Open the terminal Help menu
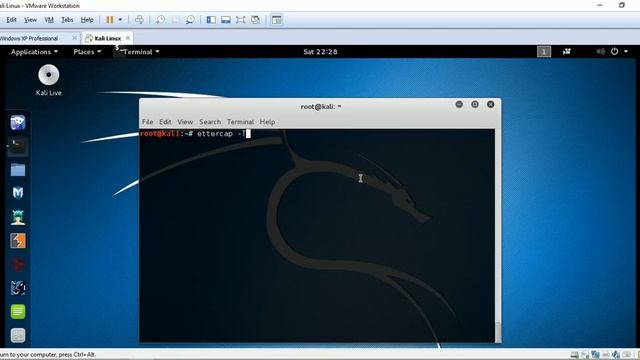 pos(267,122)
